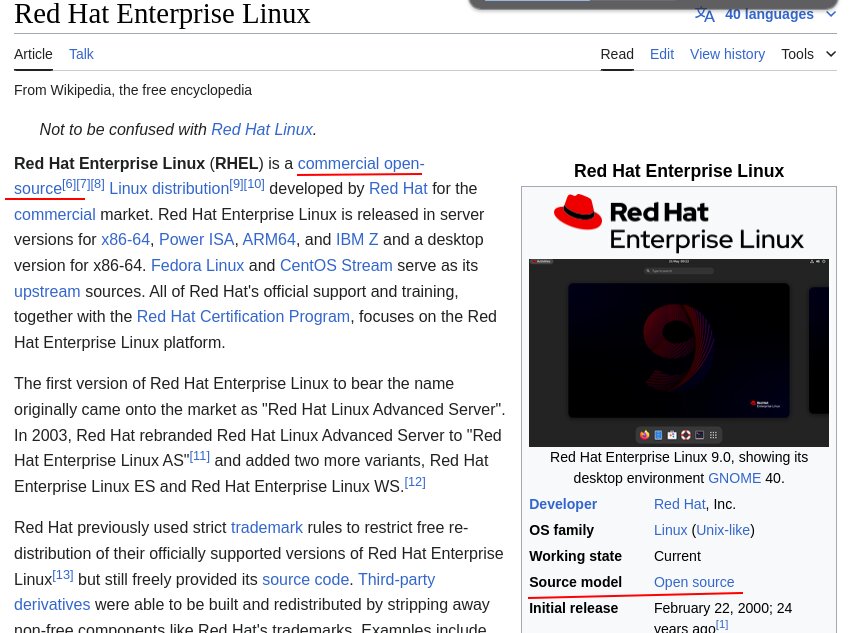Click the Red Hat link in intro paragraph
This screenshot has width=865, height=633.
[398, 189]
